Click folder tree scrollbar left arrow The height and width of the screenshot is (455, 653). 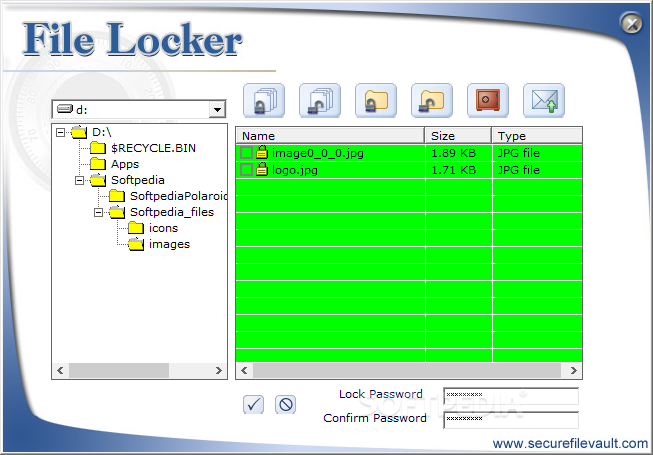(60, 370)
